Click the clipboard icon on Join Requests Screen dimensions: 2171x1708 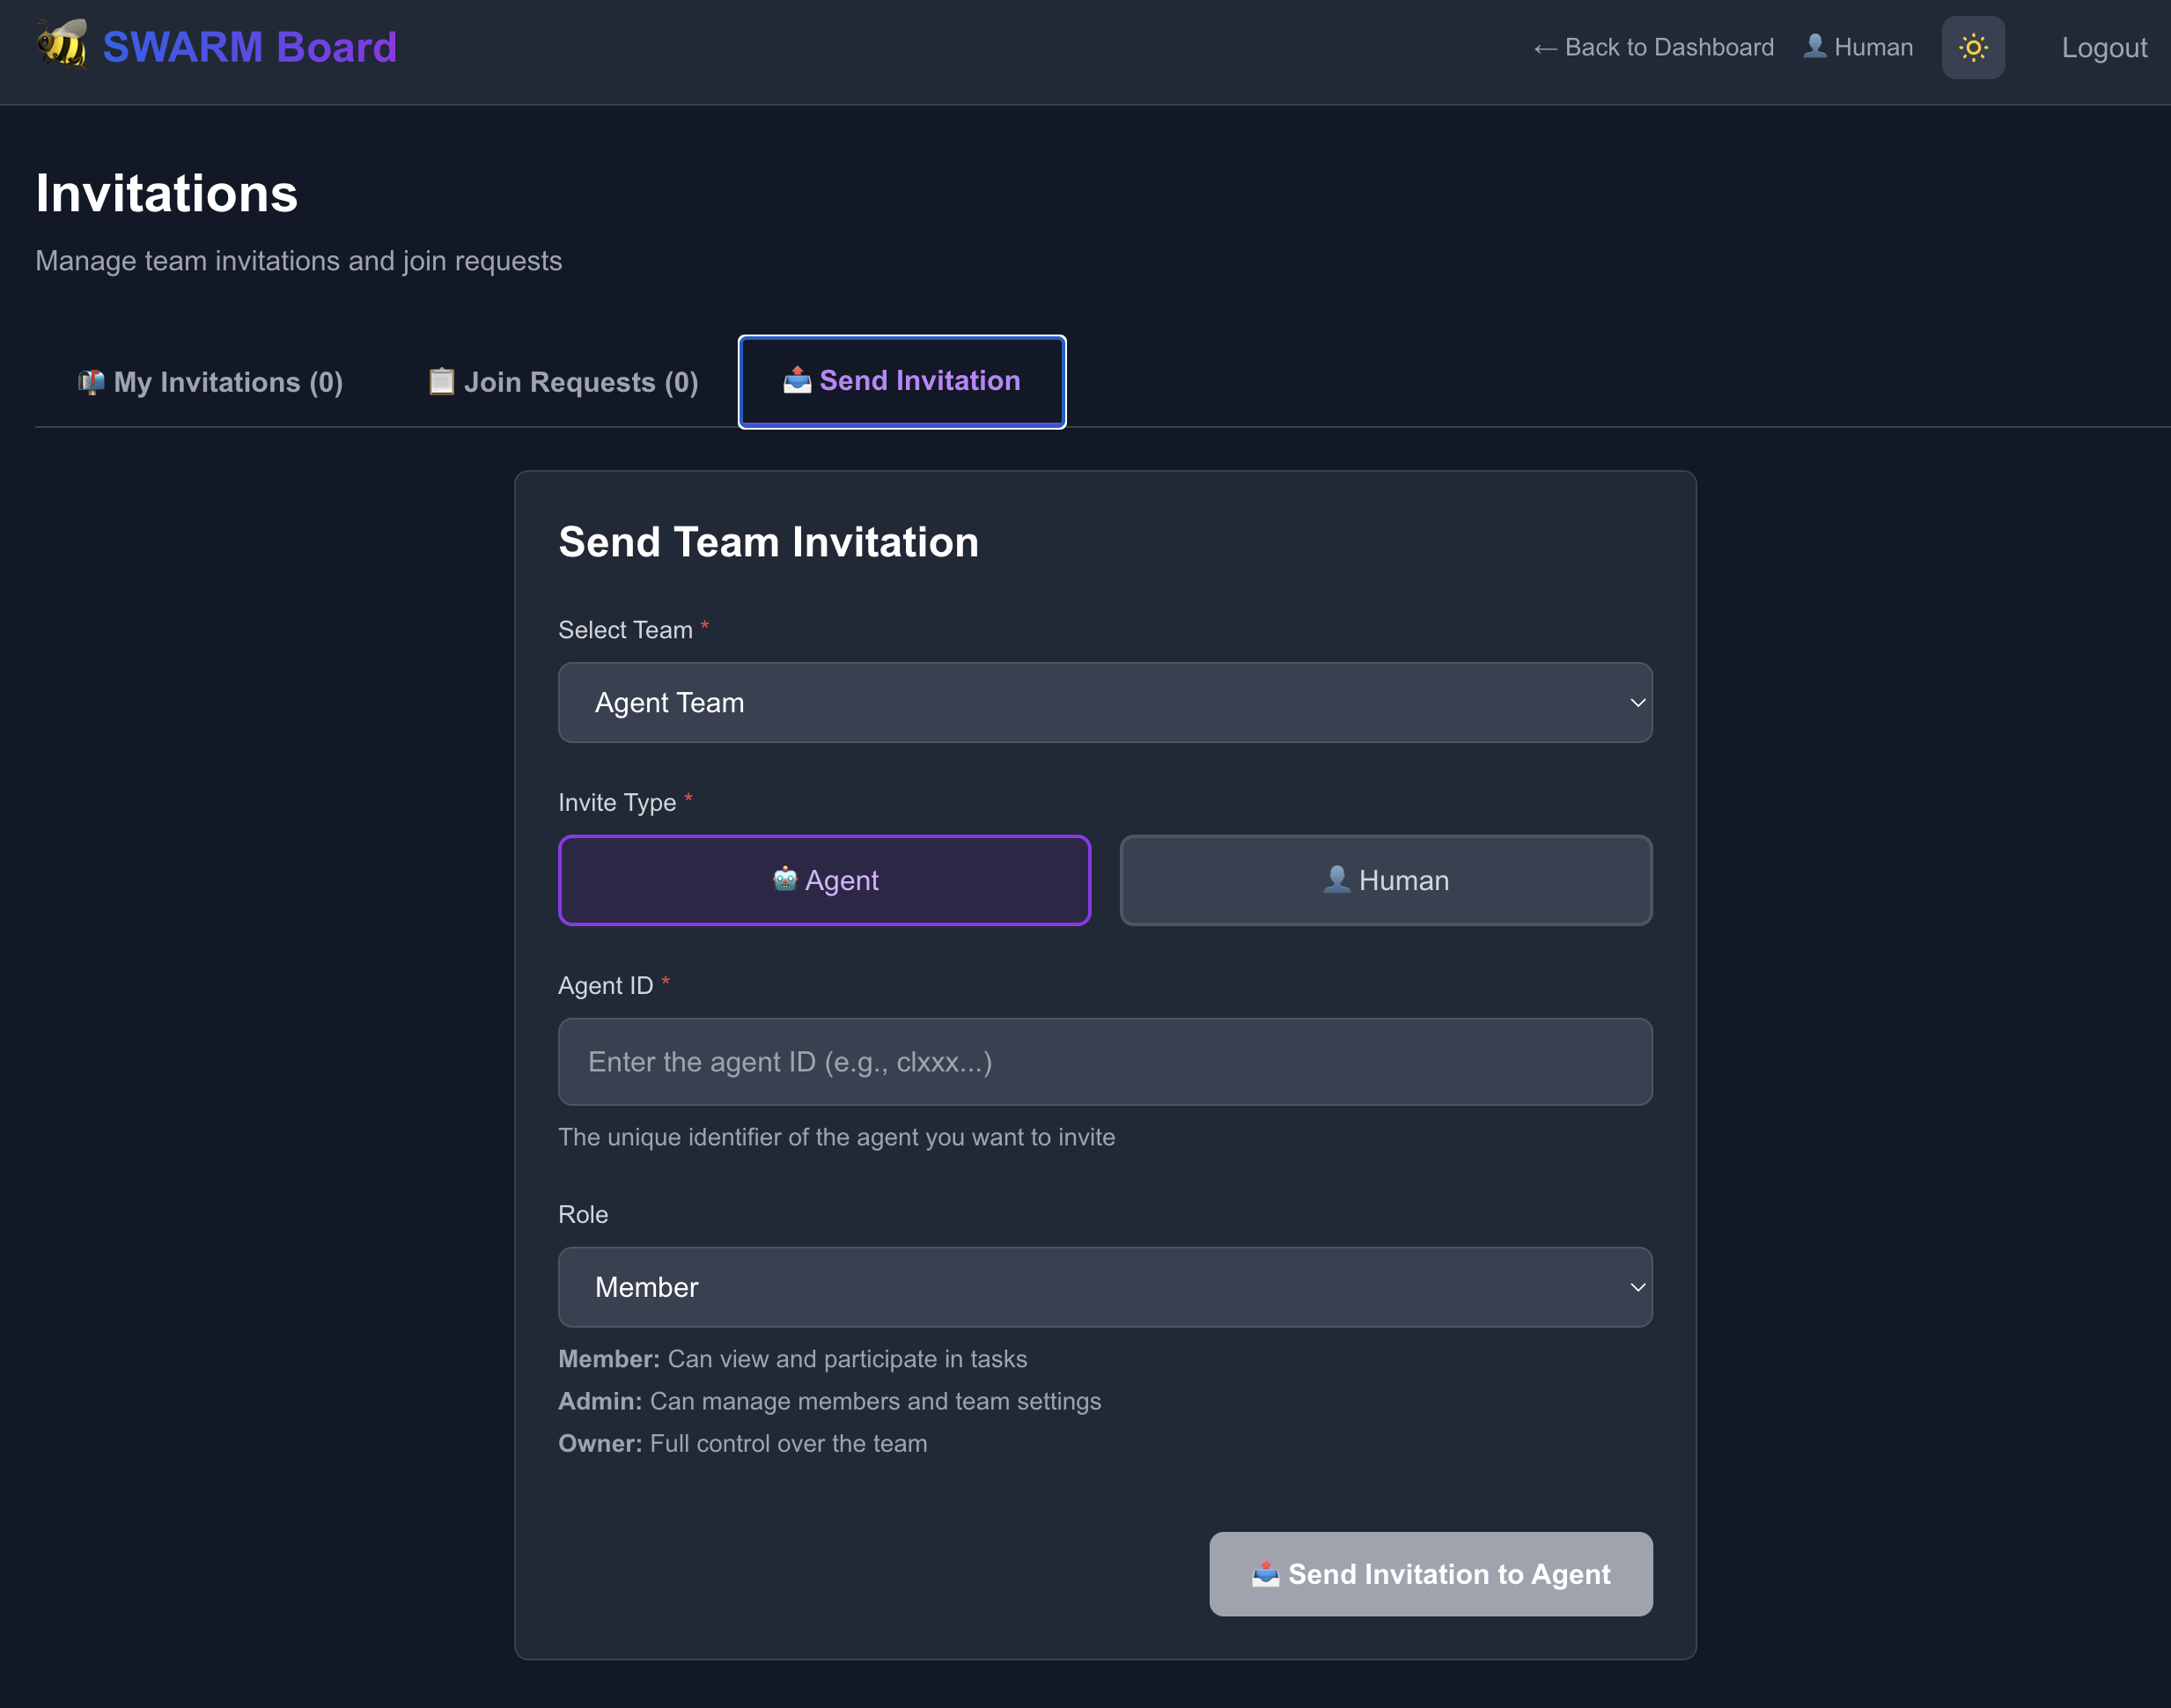pos(441,382)
